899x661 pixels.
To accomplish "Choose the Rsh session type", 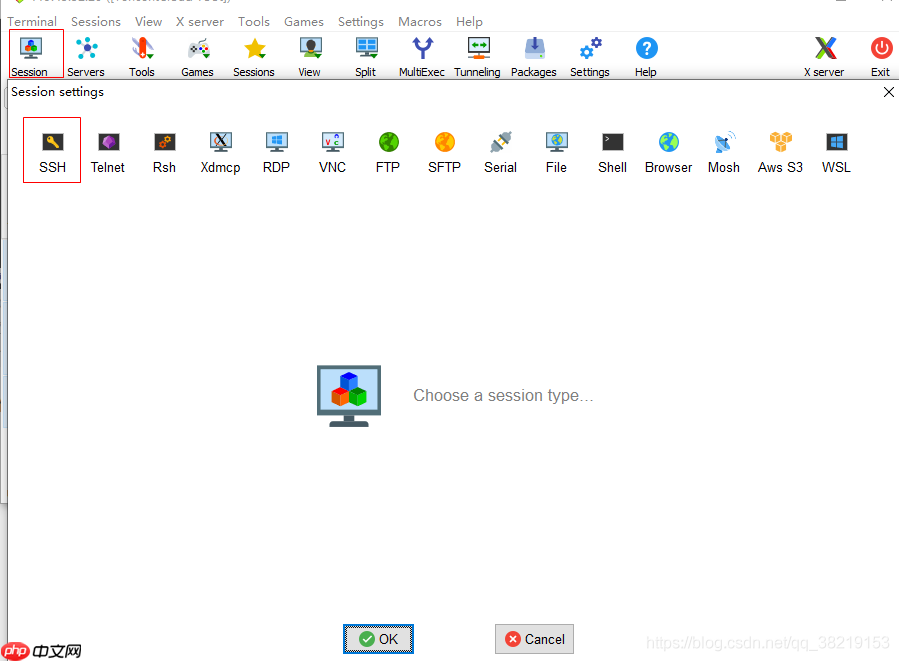I will [x=165, y=152].
